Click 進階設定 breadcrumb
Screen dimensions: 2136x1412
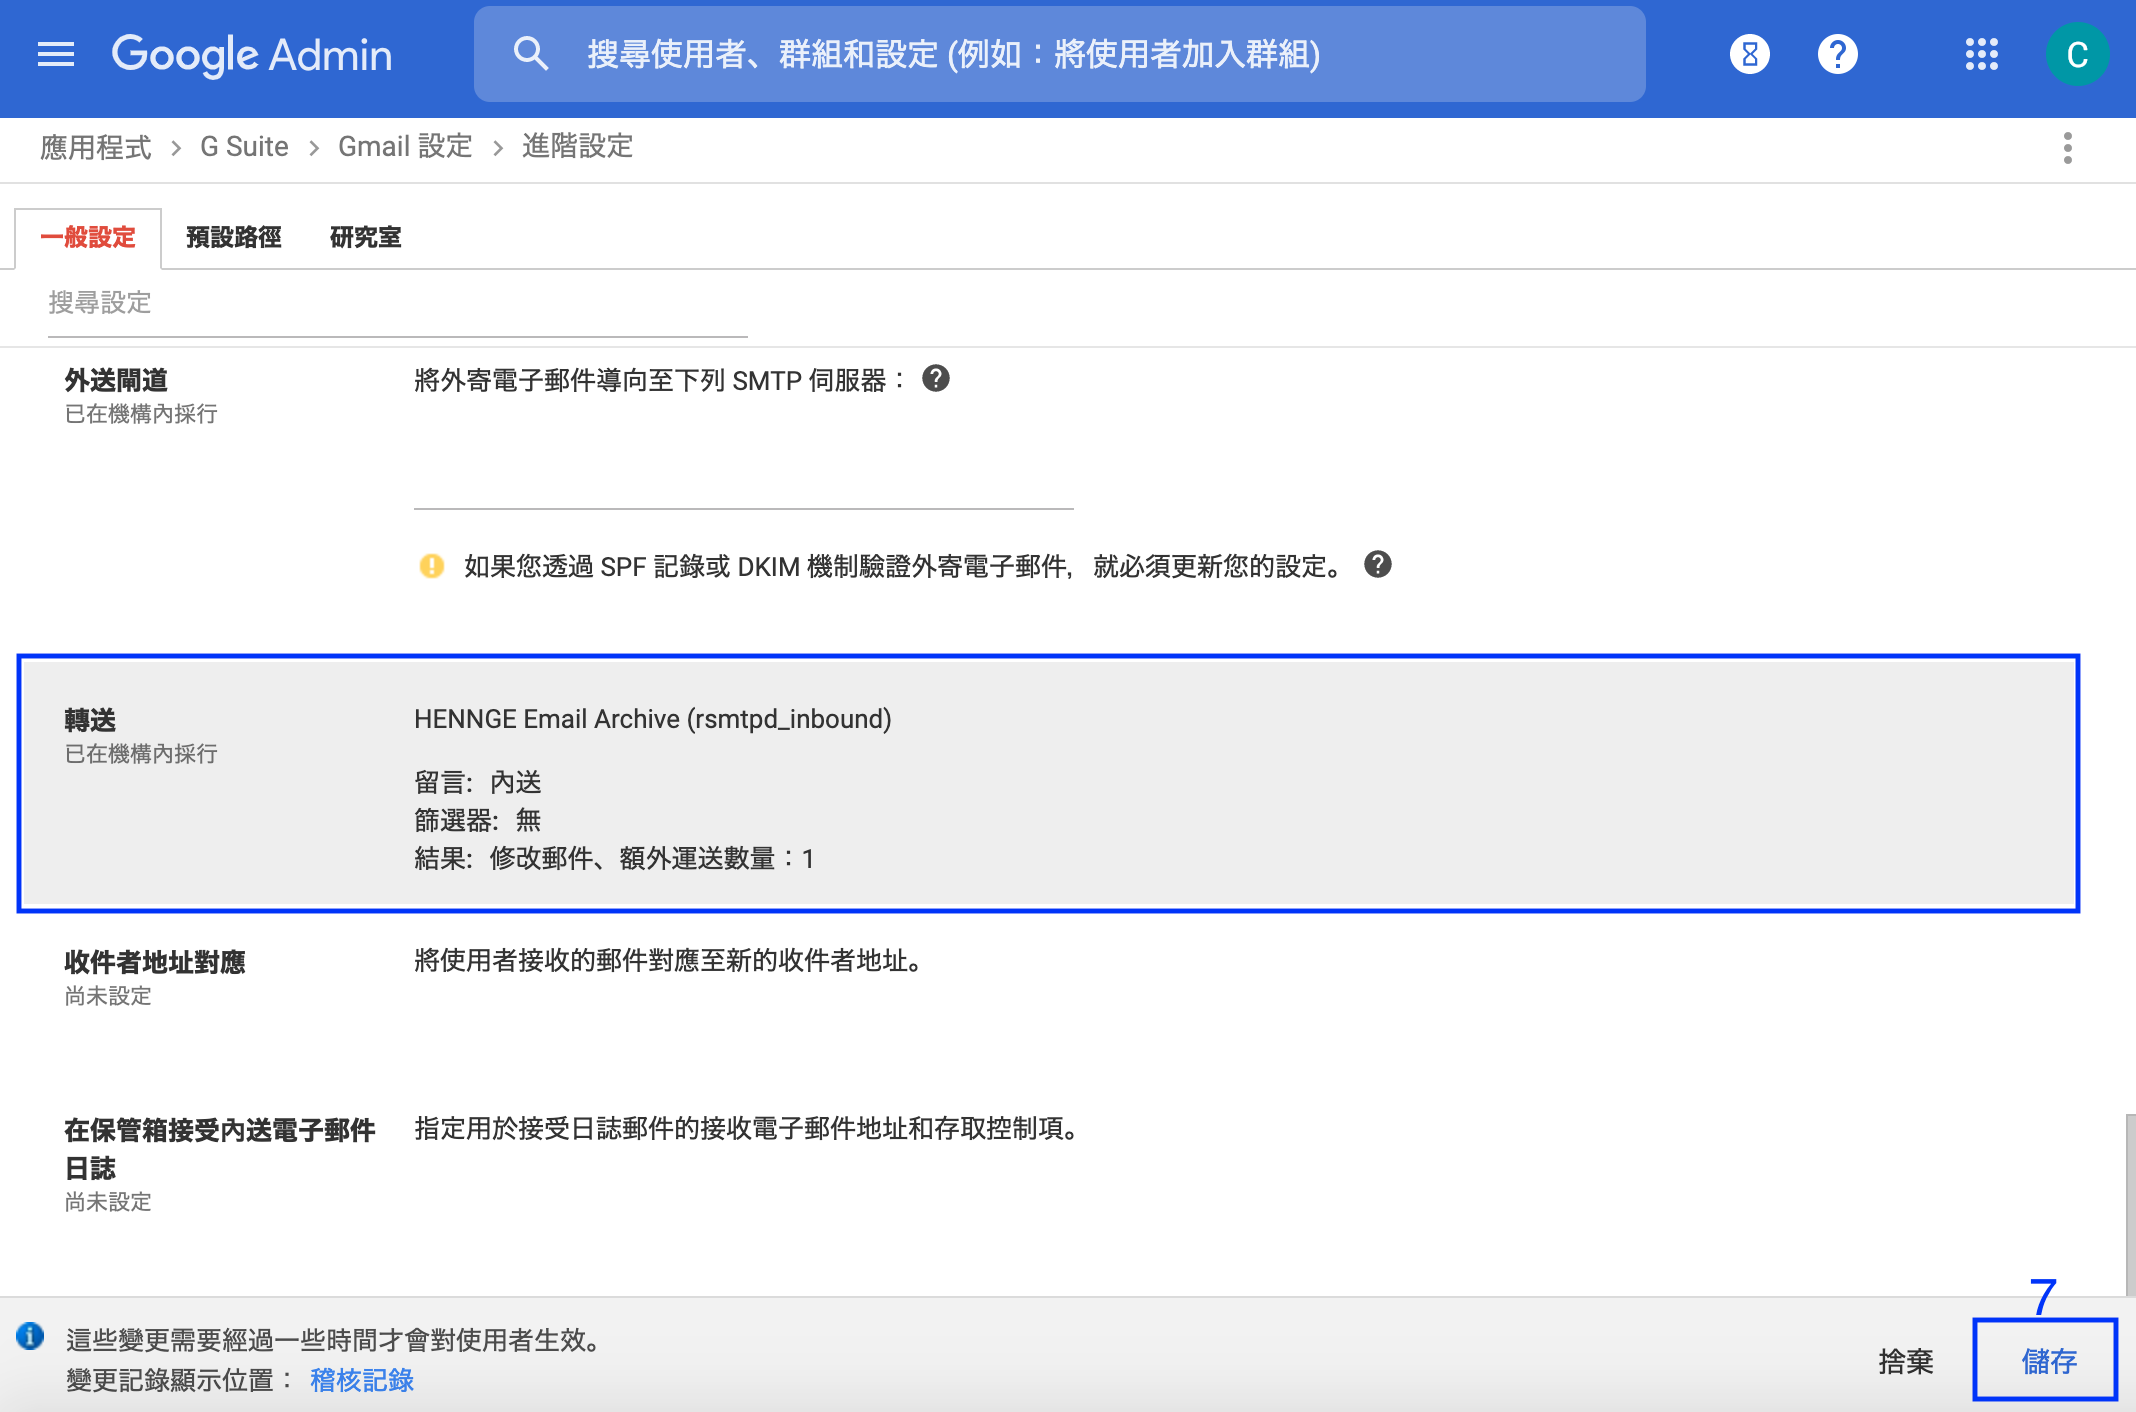[577, 147]
